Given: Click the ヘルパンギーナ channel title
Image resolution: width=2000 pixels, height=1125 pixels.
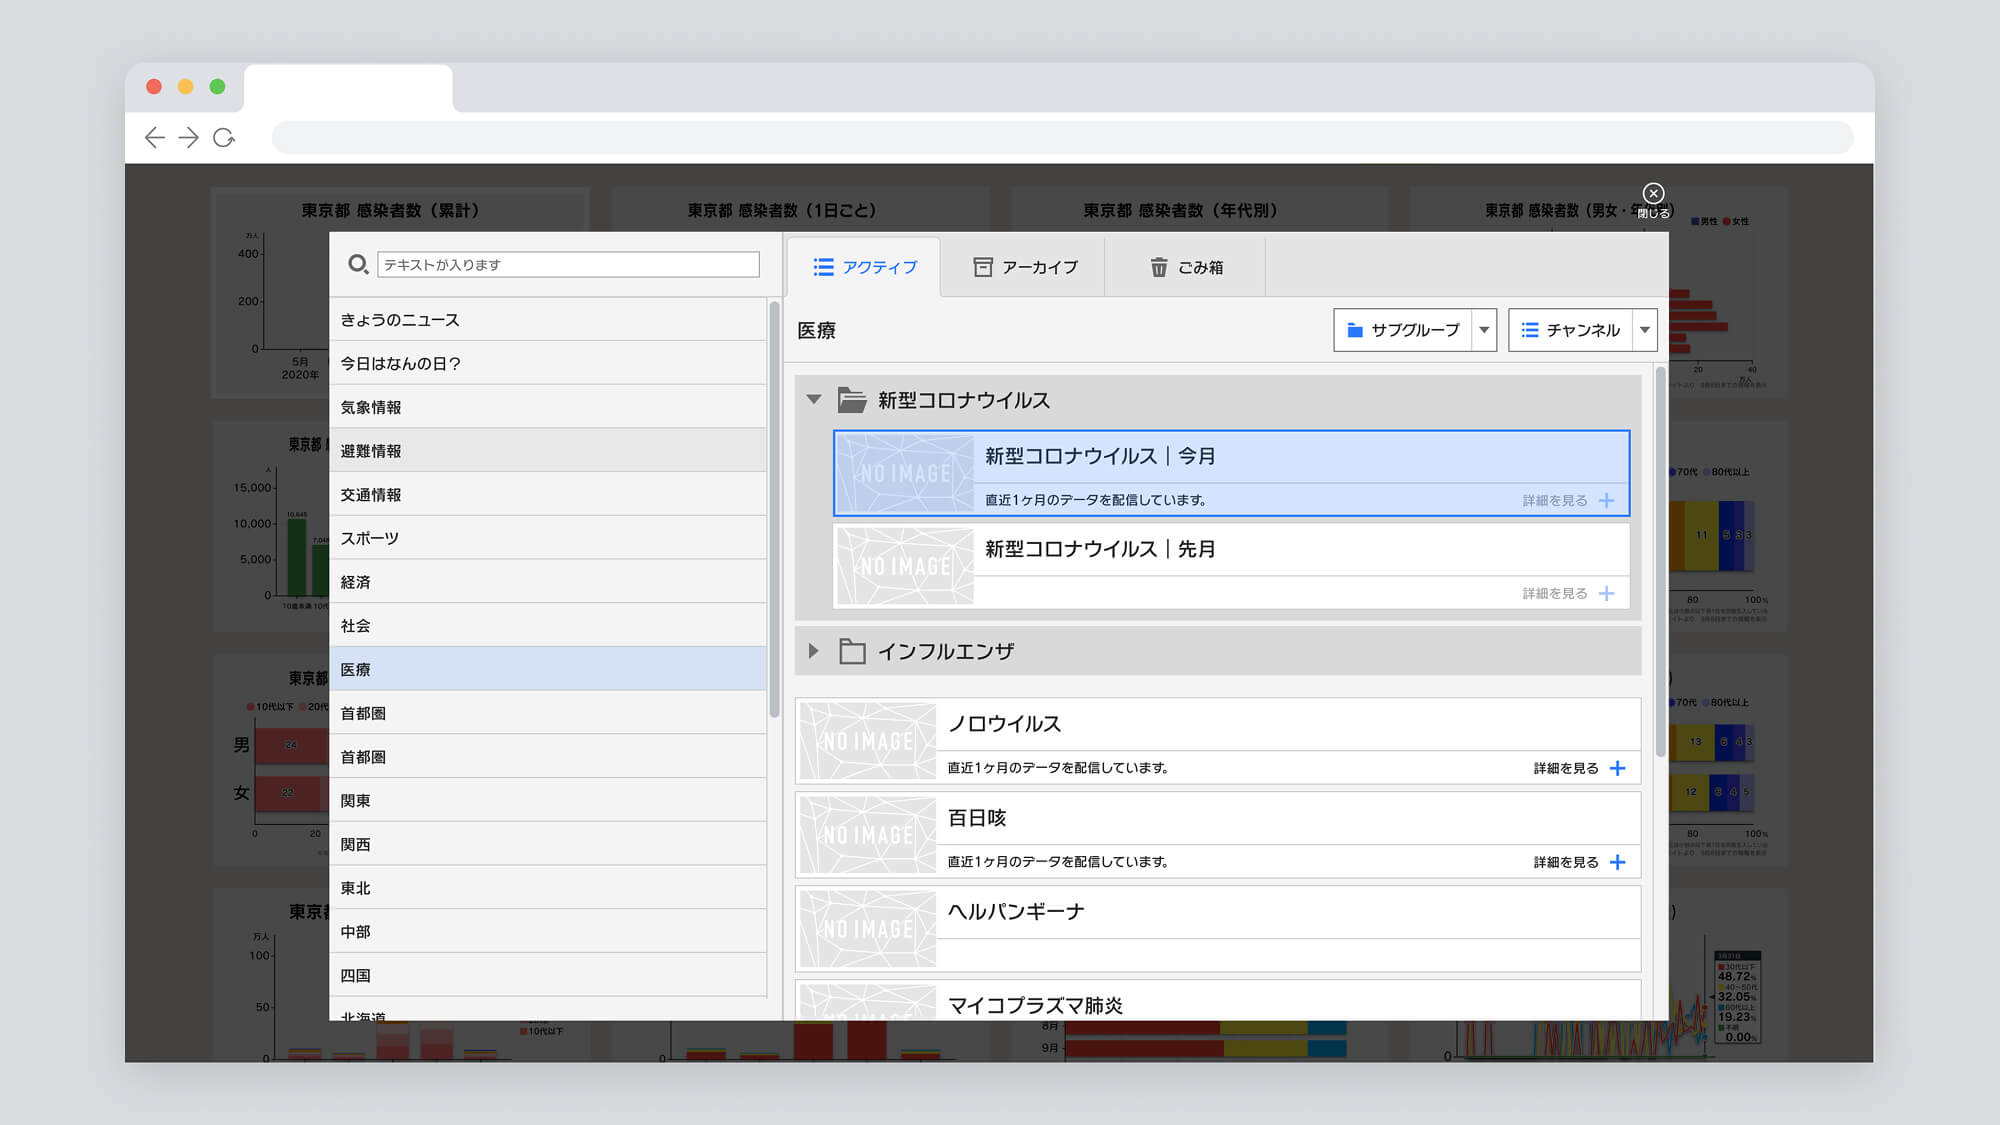Looking at the screenshot, I should coord(1016,912).
